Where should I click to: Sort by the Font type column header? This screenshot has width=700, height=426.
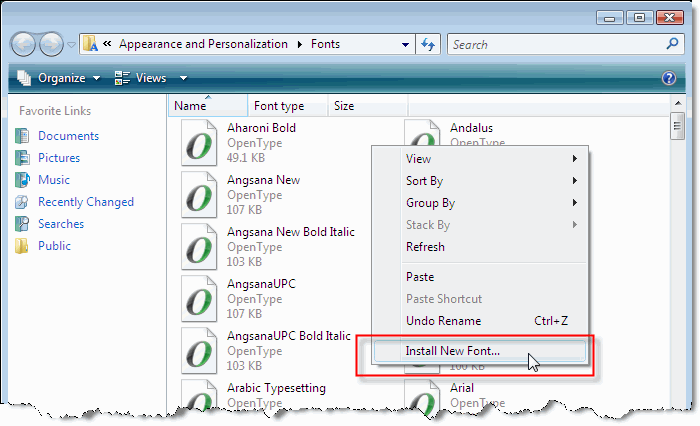click(x=279, y=106)
